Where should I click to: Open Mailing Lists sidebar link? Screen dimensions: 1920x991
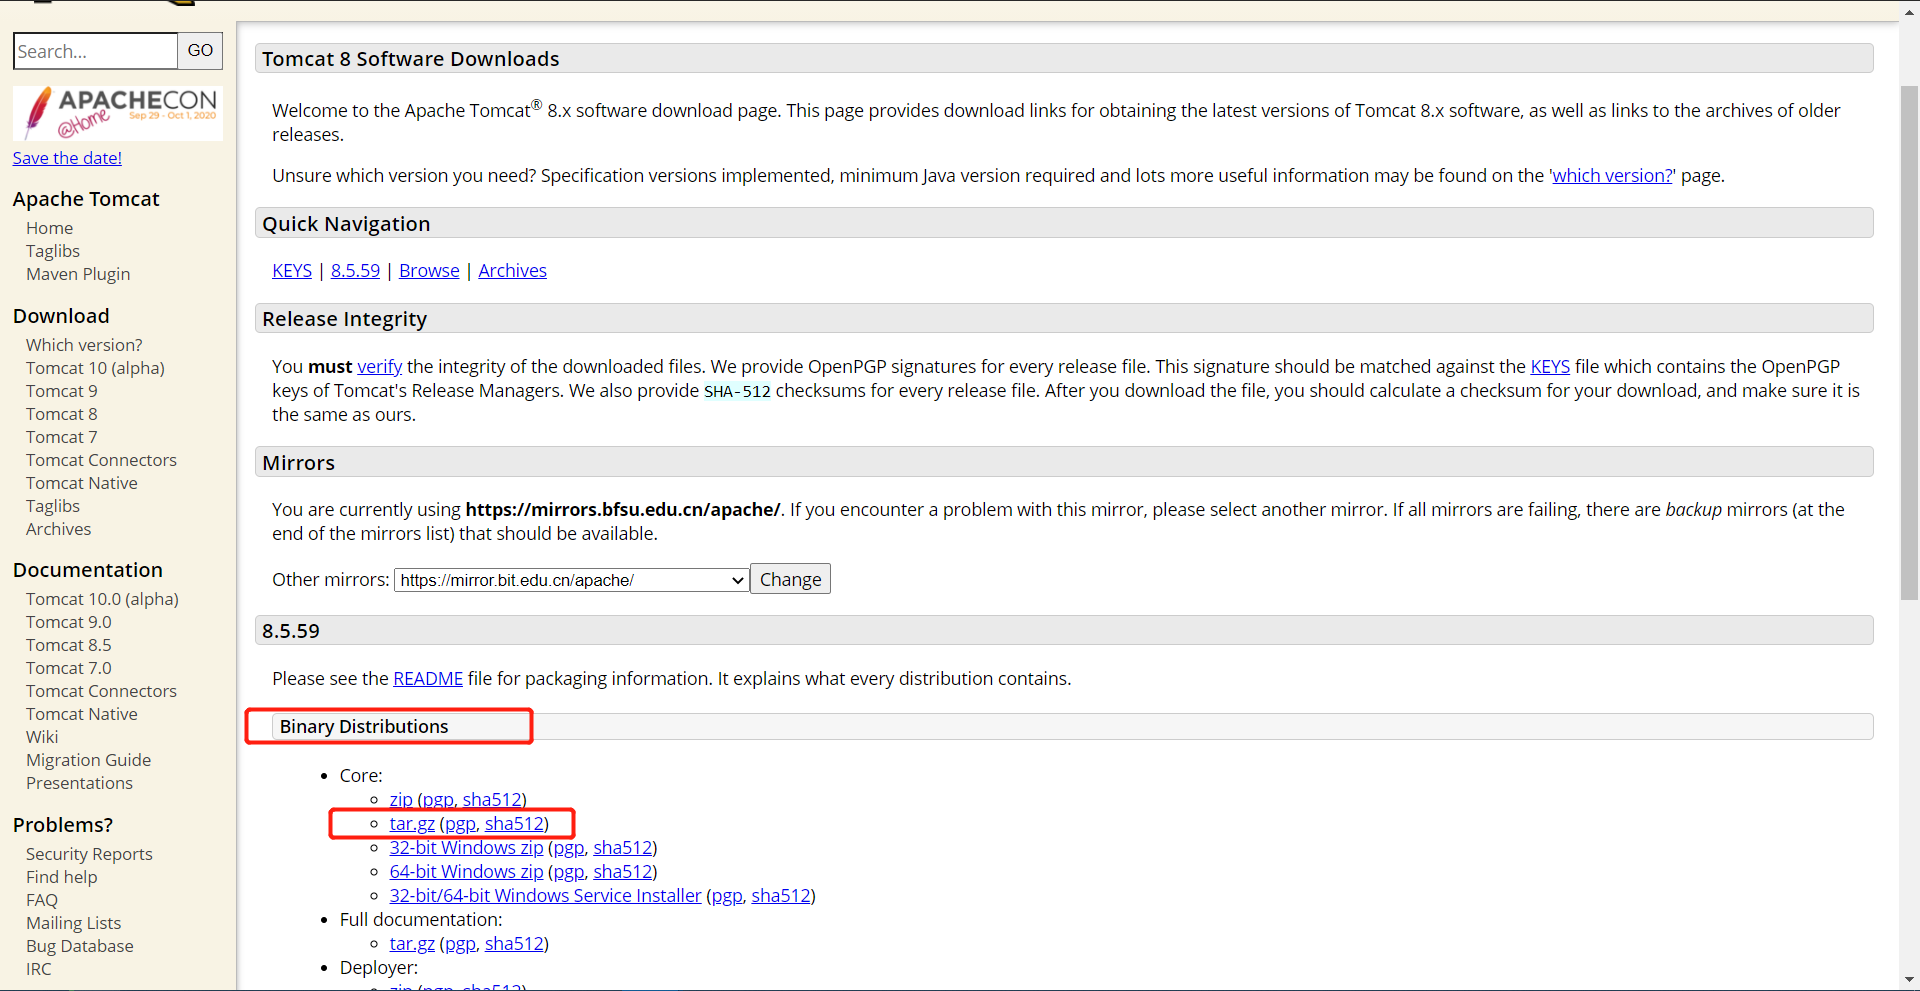[x=73, y=923]
